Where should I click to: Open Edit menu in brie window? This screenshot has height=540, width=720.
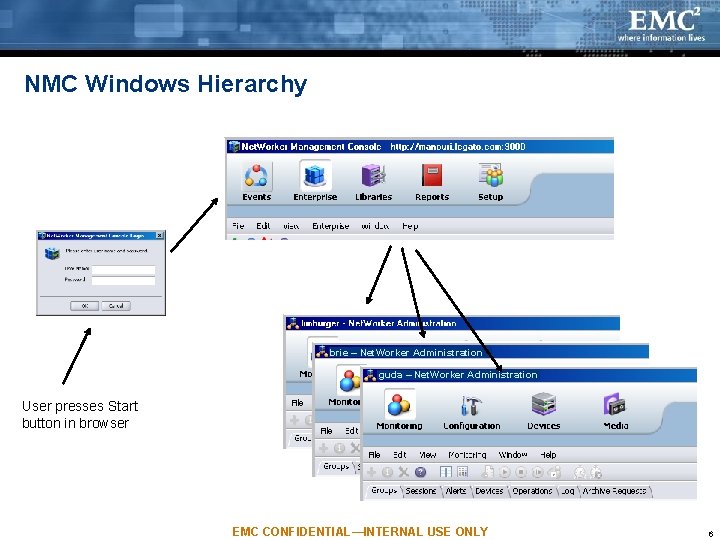pos(351,431)
